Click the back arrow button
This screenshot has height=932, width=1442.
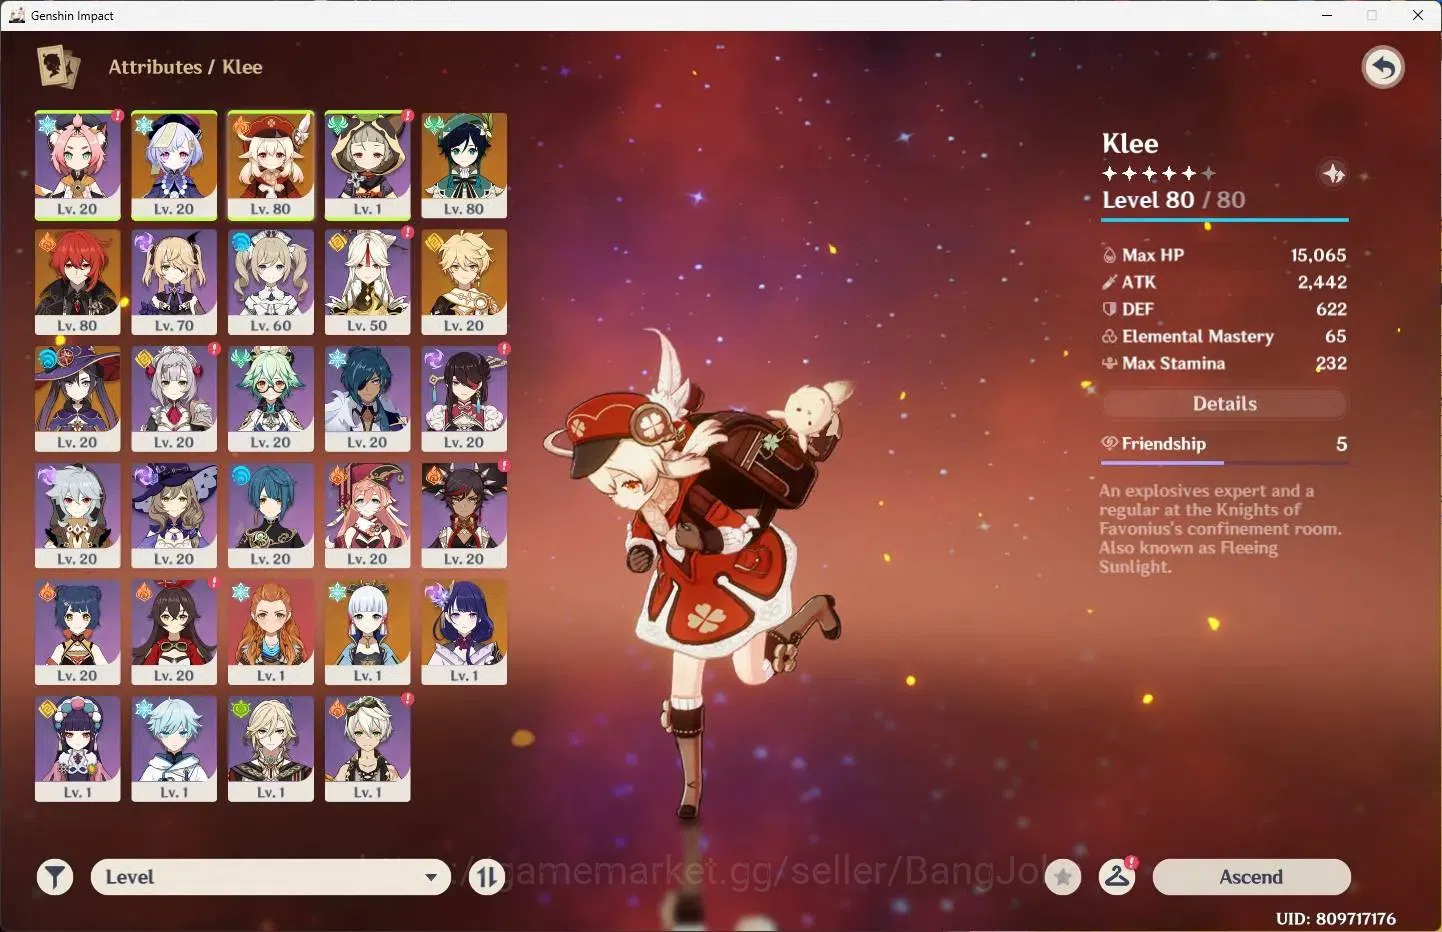[x=1383, y=68]
